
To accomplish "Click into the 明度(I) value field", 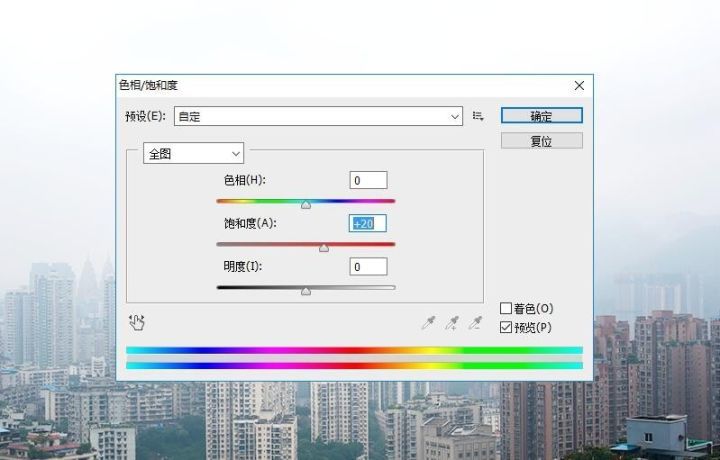I will click(x=368, y=266).
